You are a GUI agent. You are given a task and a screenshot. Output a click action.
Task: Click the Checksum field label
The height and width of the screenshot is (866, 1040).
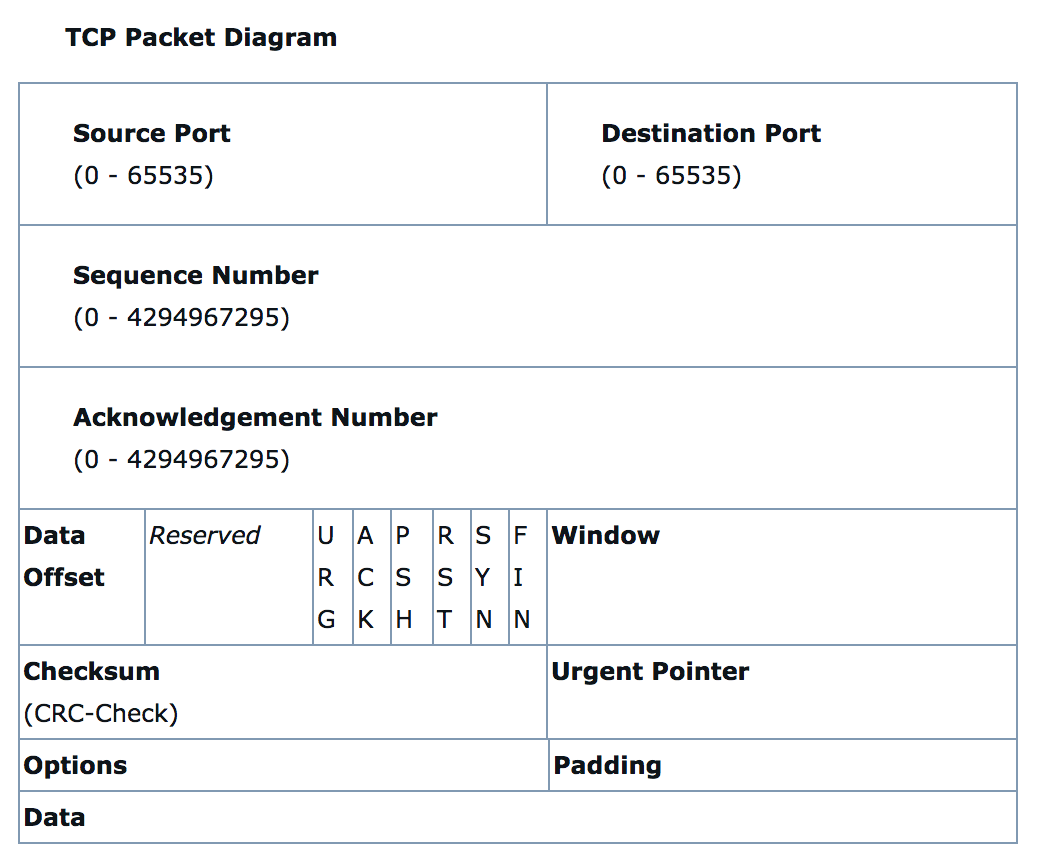92,672
